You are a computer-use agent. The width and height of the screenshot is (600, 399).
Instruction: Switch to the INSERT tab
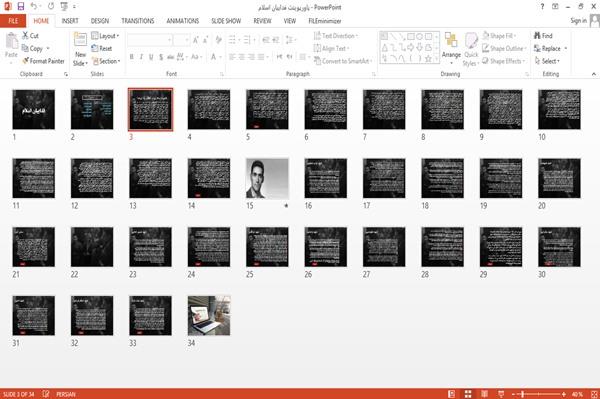click(70, 21)
